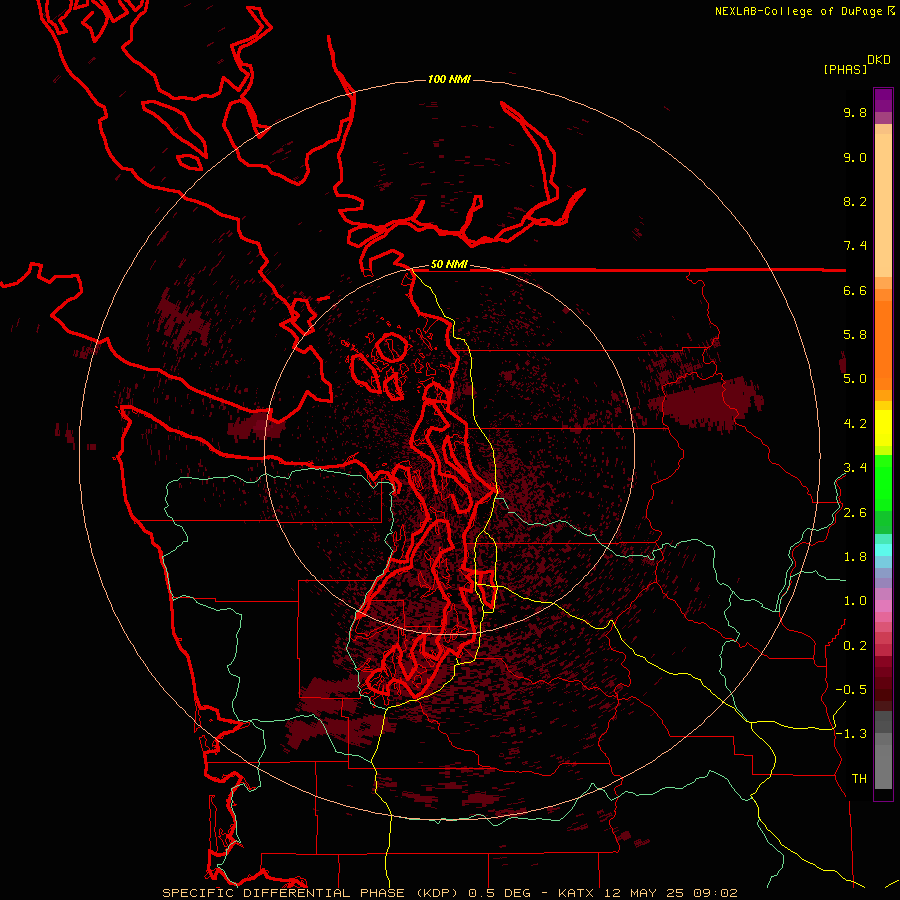Click the -0.5 scale value
This screenshot has width=900, height=900.
coord(851,690)
